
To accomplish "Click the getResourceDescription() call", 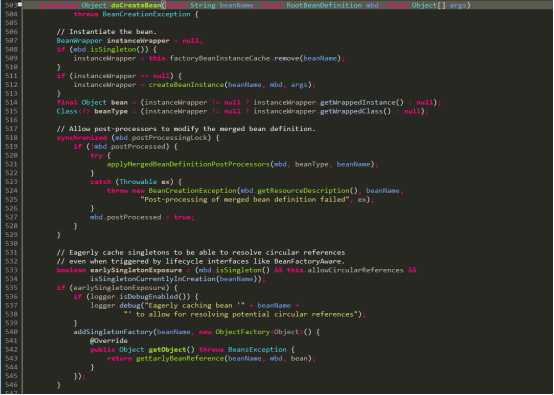I will pos(307,191).
